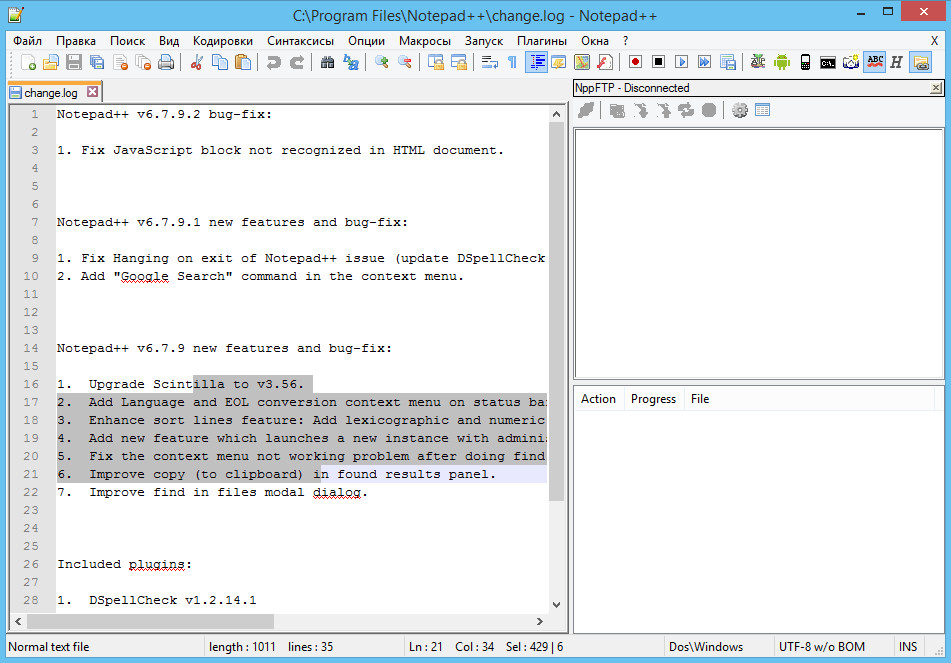Image resolution: width=951 pixels, height=663 pixels.
Task: Open the Синтаксисы menu
Action: (x=300, y=41)
